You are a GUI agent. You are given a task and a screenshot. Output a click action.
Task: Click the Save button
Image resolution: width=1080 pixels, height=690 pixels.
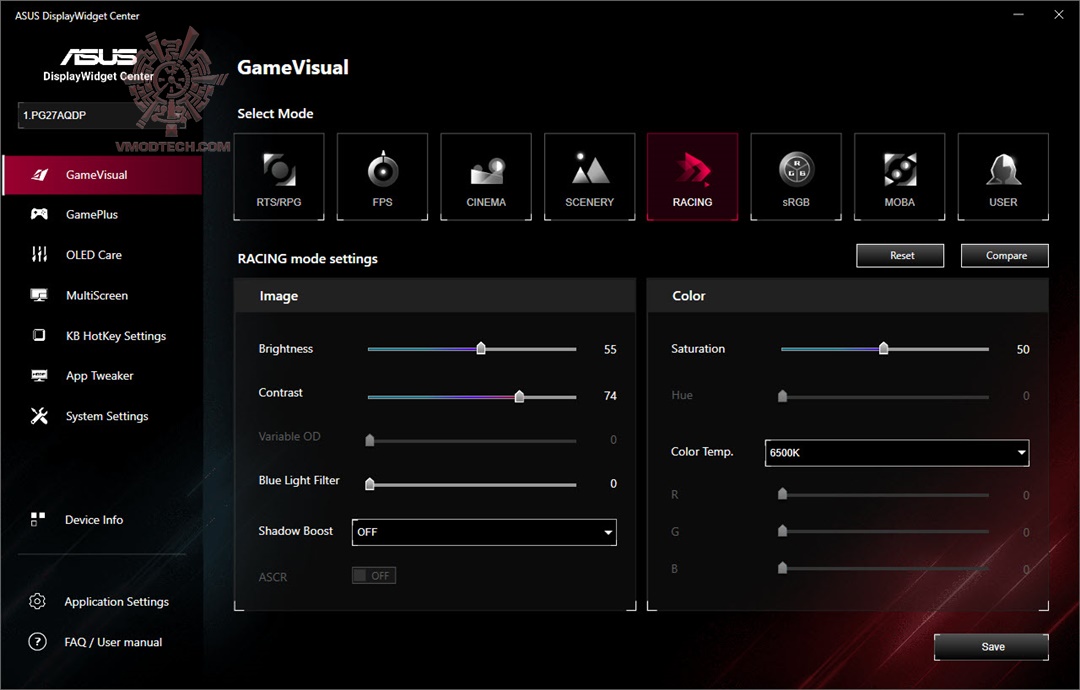991,647
